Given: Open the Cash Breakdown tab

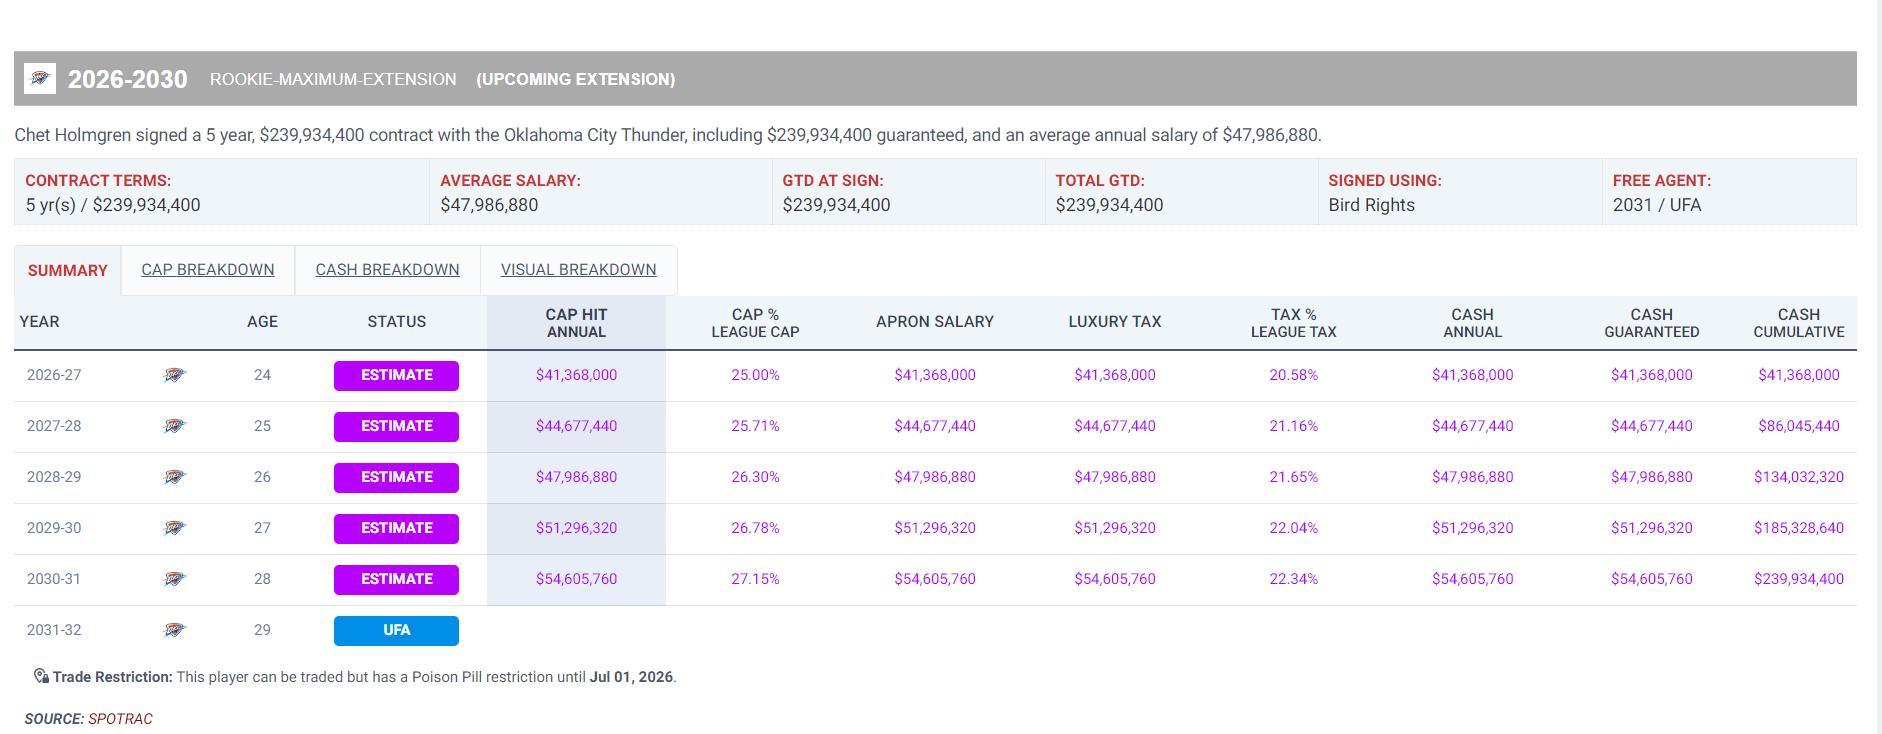Looking at the screenshot, I should (x=387, y=270).
